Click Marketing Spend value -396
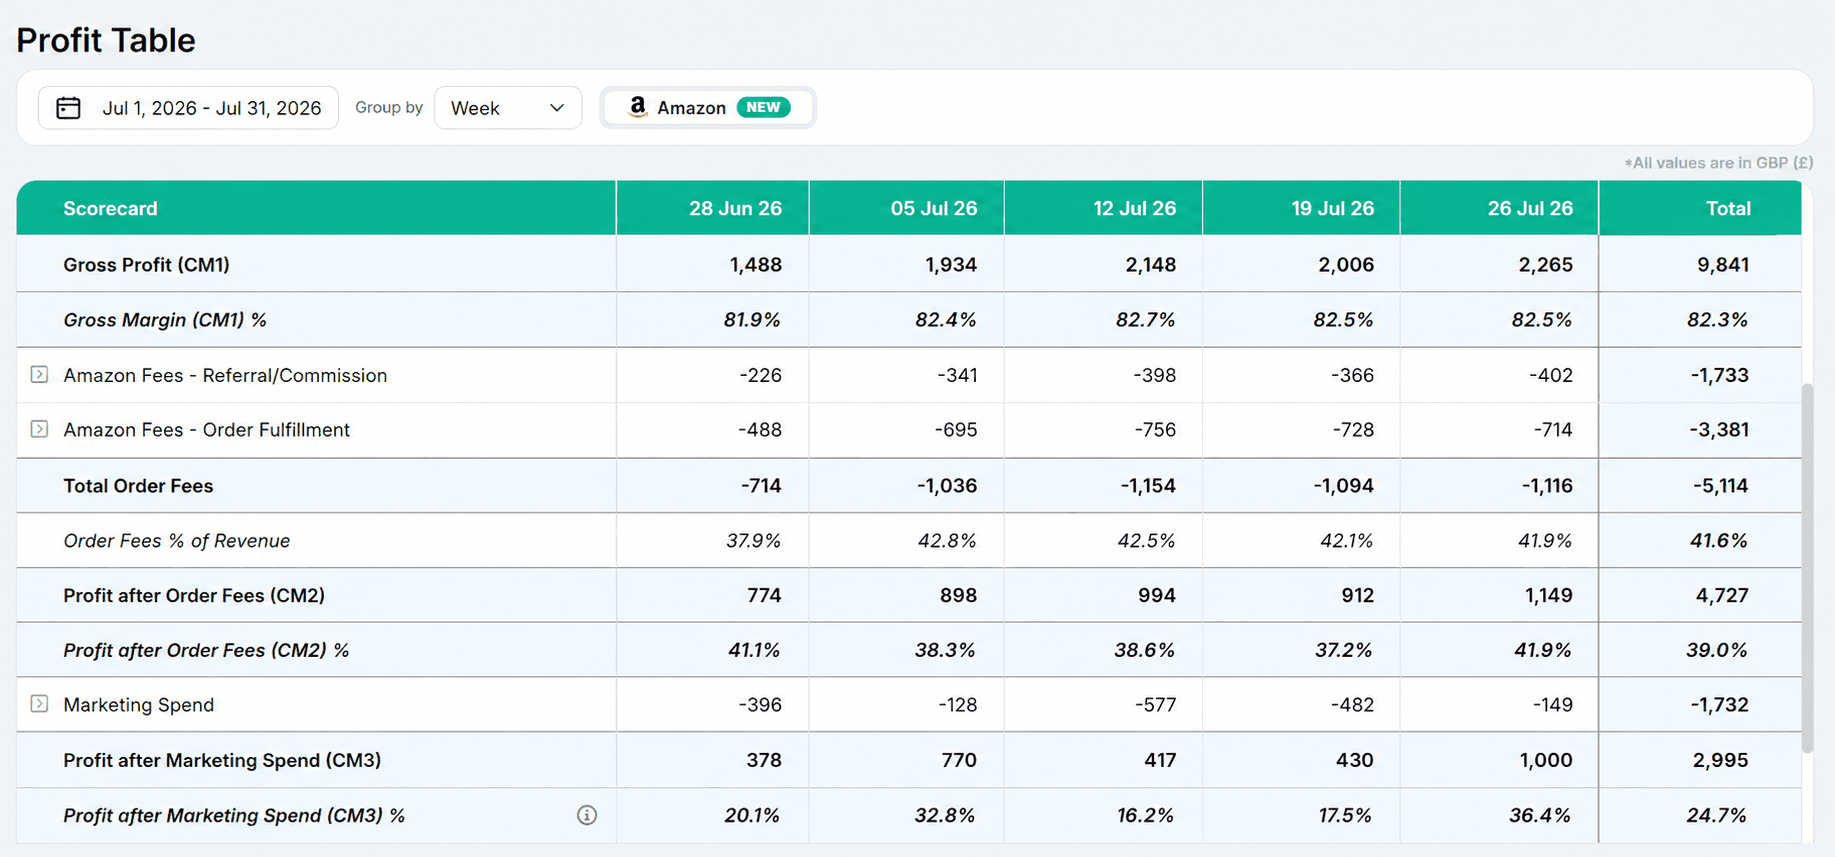The height and width of the screenshot is (857, 1835). coord(760,705)
